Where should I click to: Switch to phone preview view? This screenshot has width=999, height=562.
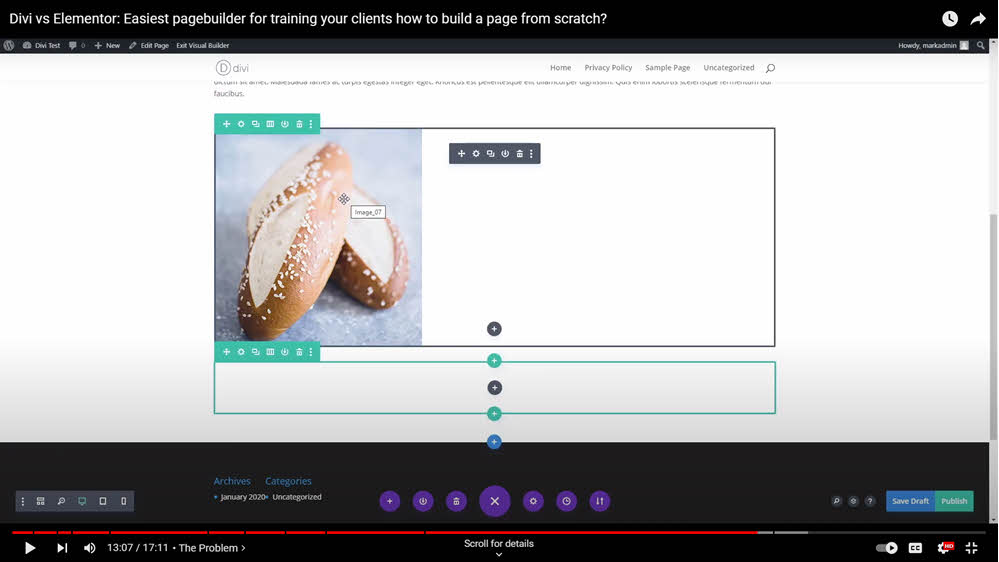(x=124, y=501)
